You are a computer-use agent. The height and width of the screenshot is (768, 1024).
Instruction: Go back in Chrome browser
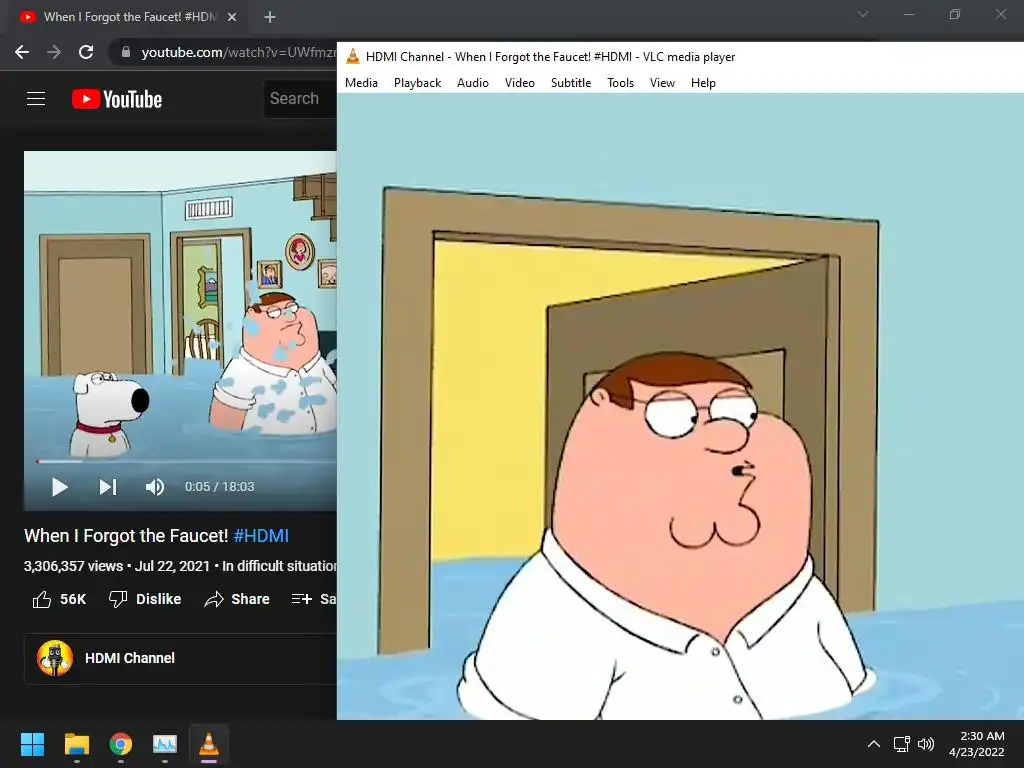tap(22, 52)
